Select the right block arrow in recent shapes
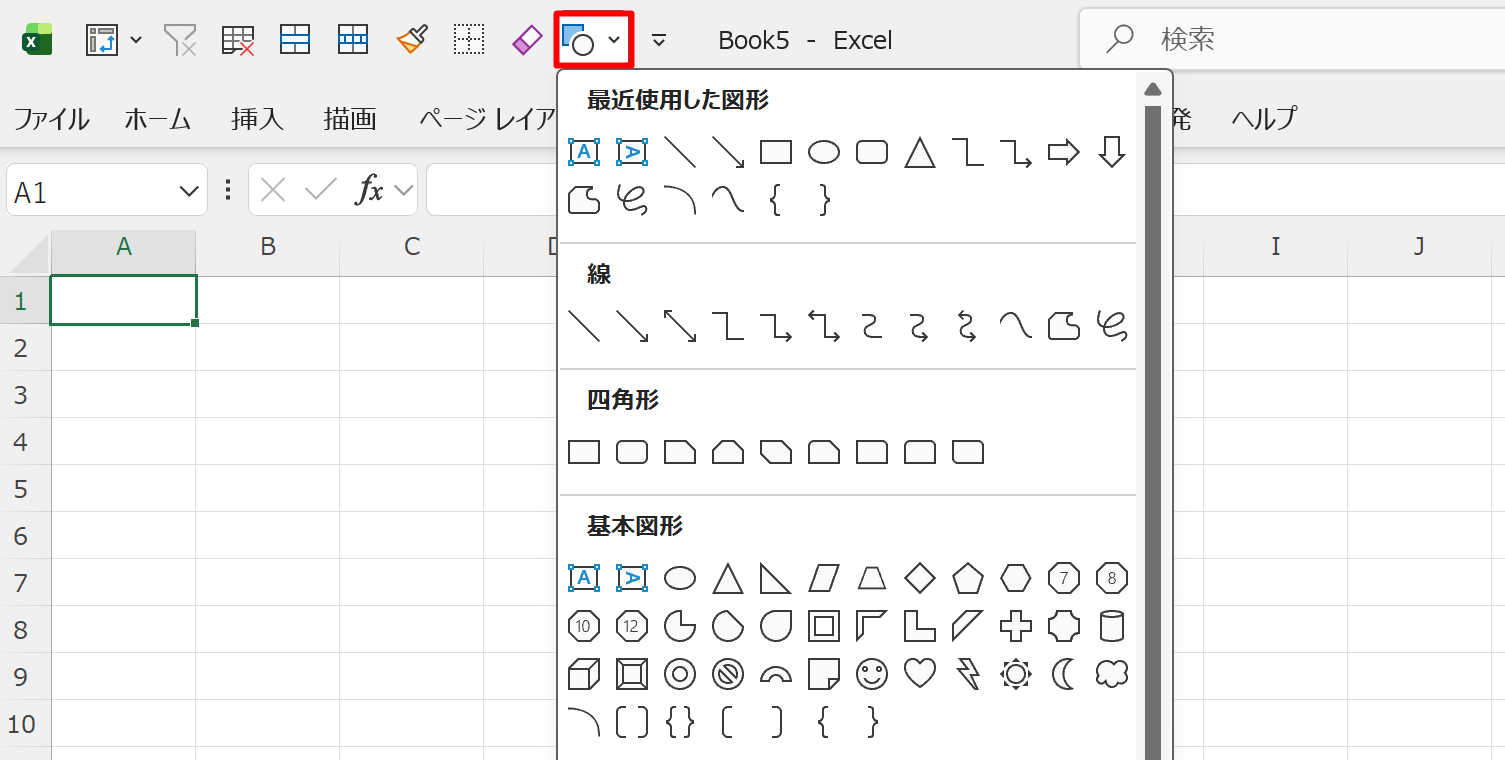Viewport: 1505px width, 760px height. [1064, 152]
